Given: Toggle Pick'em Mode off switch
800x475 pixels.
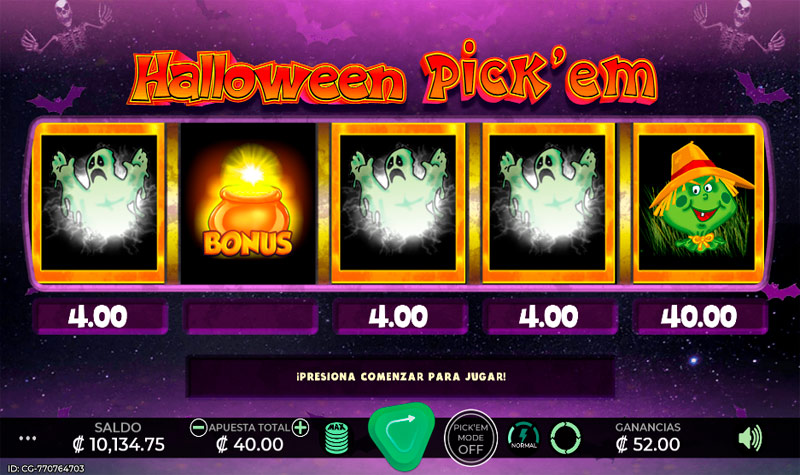Looking at the screenshot, I should click(x=470, y=438).
